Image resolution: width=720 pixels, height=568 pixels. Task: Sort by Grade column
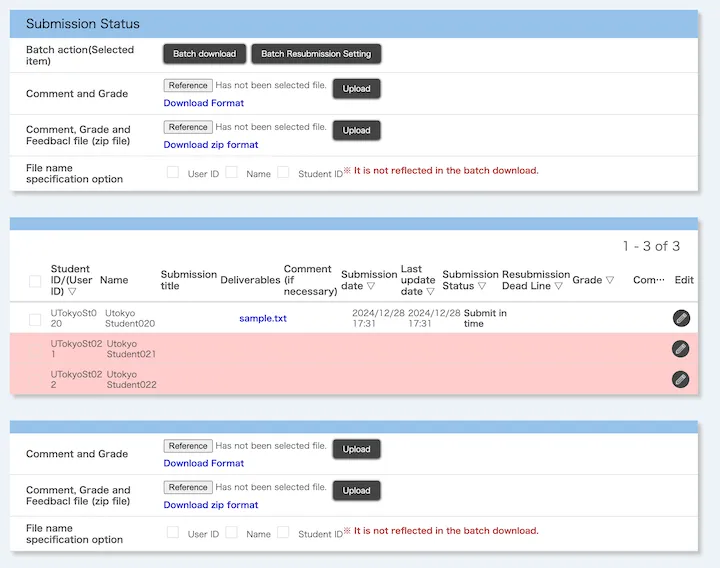[609, 281]
